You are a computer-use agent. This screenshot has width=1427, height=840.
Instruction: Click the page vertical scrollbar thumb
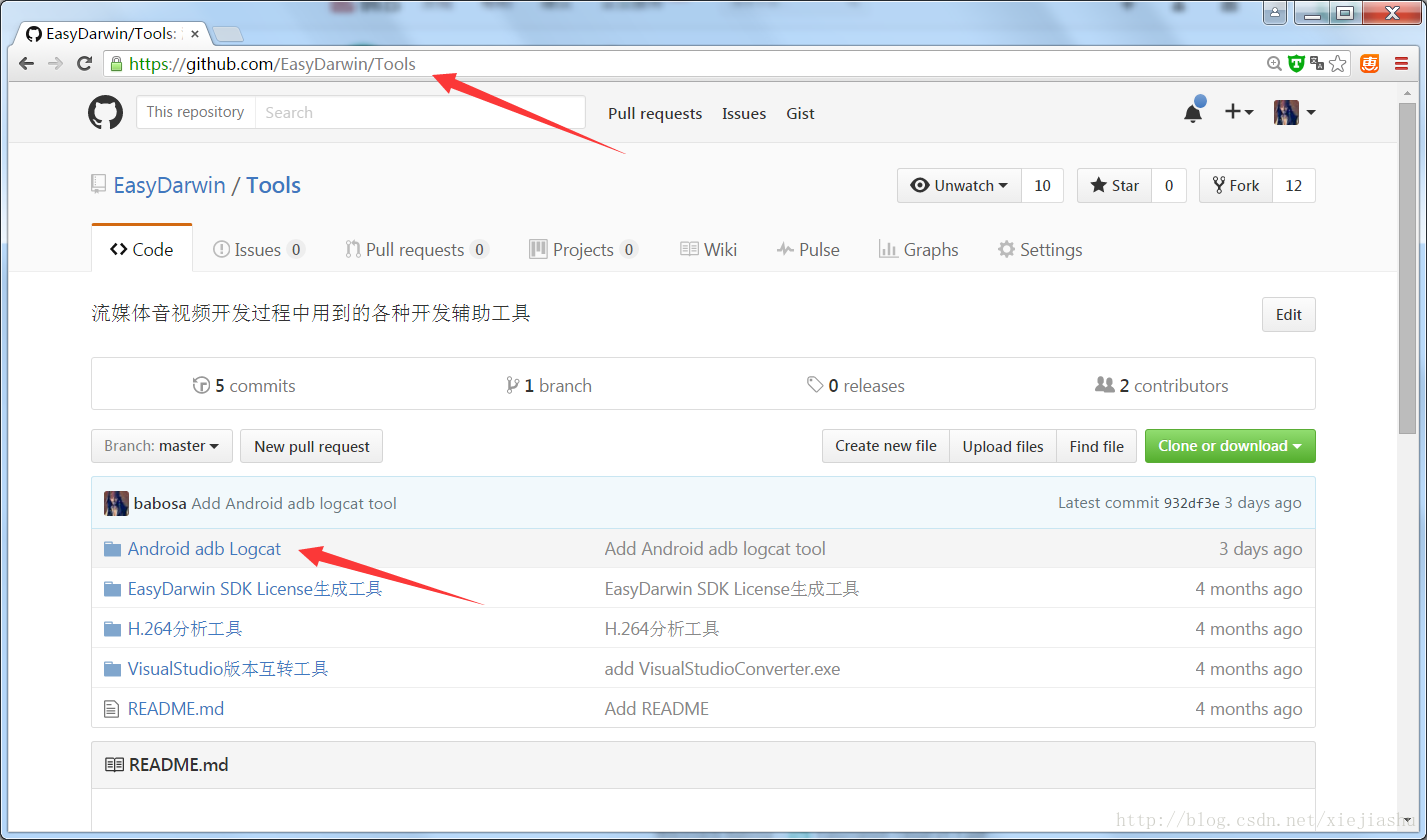tap(1406, 267)
